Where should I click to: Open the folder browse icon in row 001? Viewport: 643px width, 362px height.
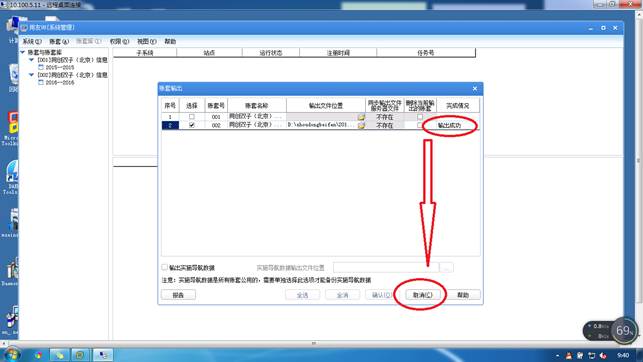point(361,117)
